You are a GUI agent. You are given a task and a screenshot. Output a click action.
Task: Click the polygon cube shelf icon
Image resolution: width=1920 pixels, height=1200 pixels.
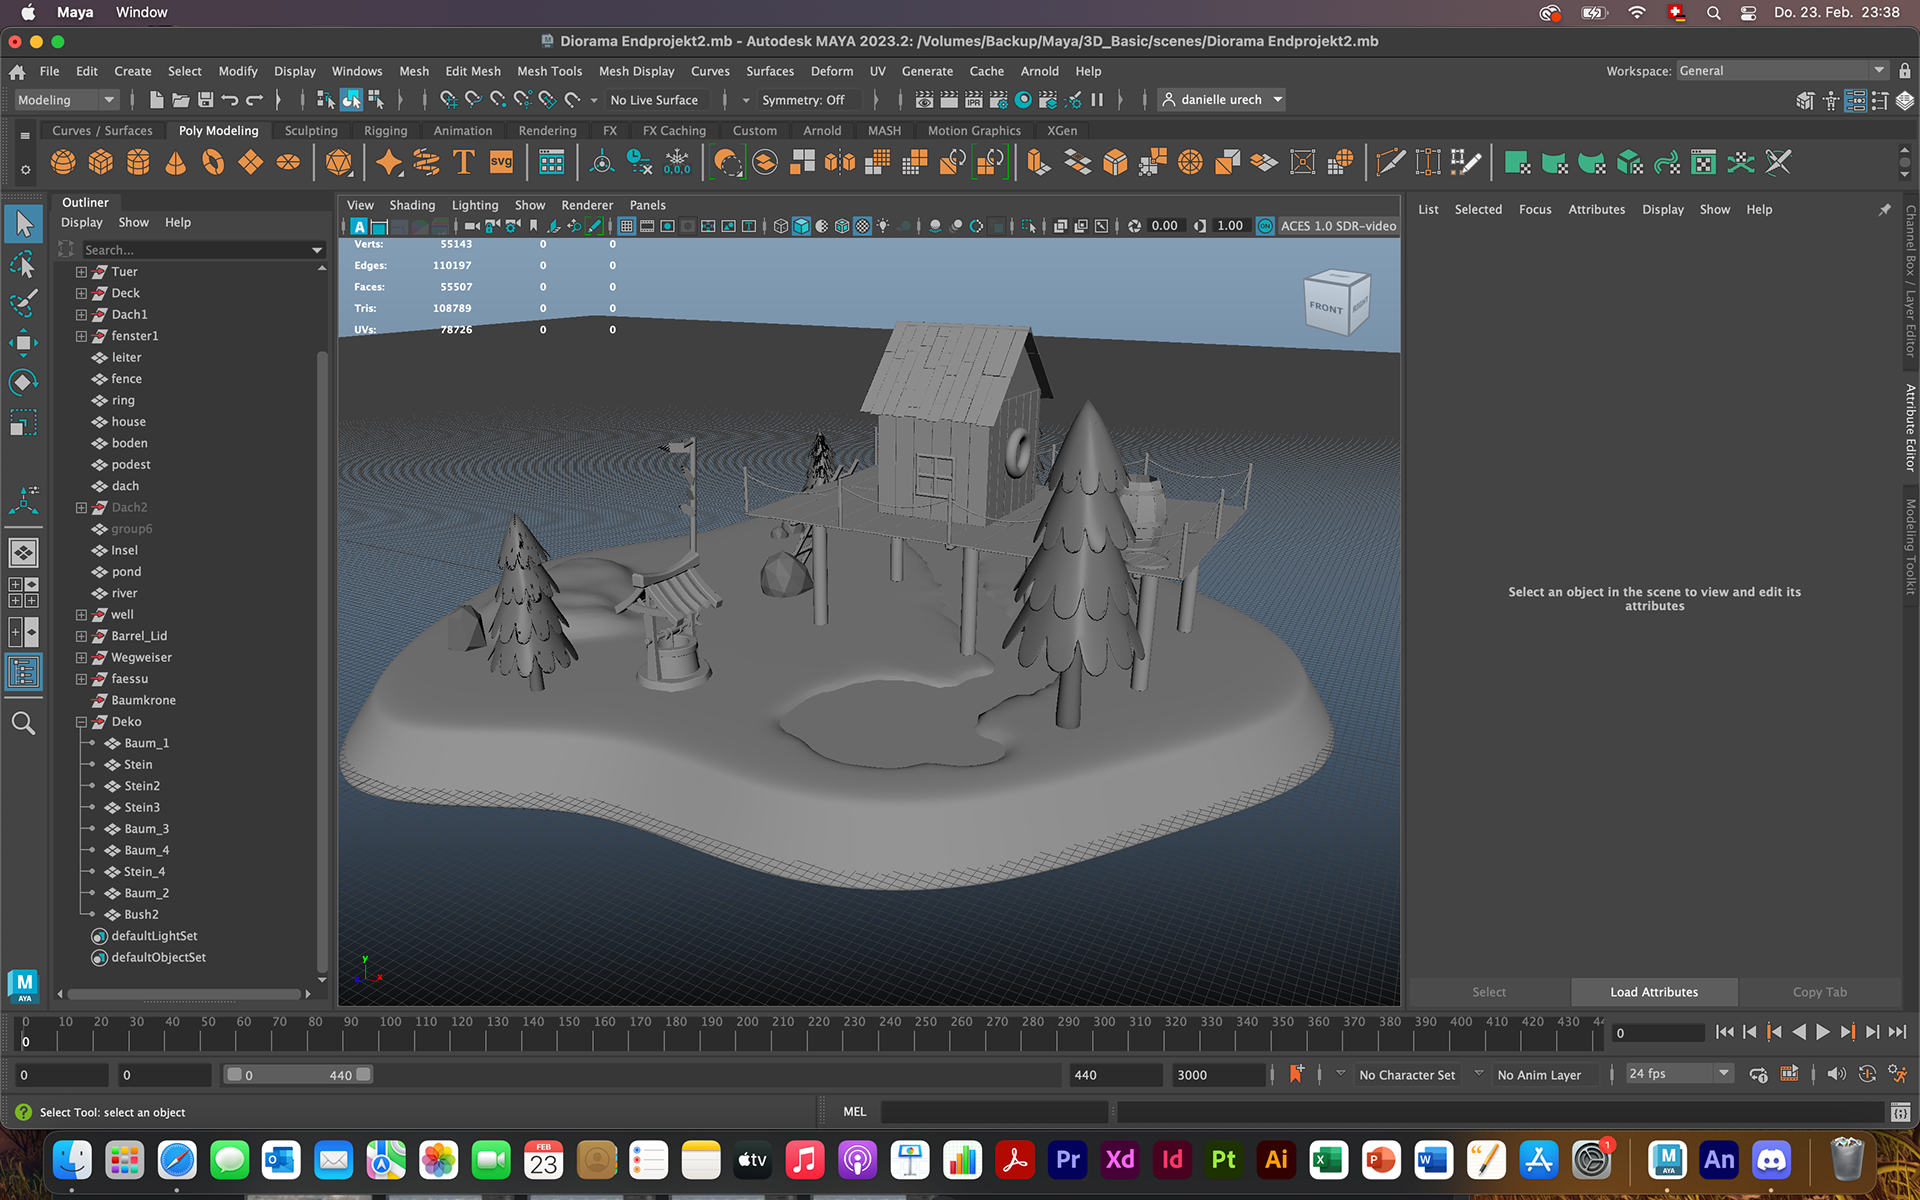[x=101, y=162]
